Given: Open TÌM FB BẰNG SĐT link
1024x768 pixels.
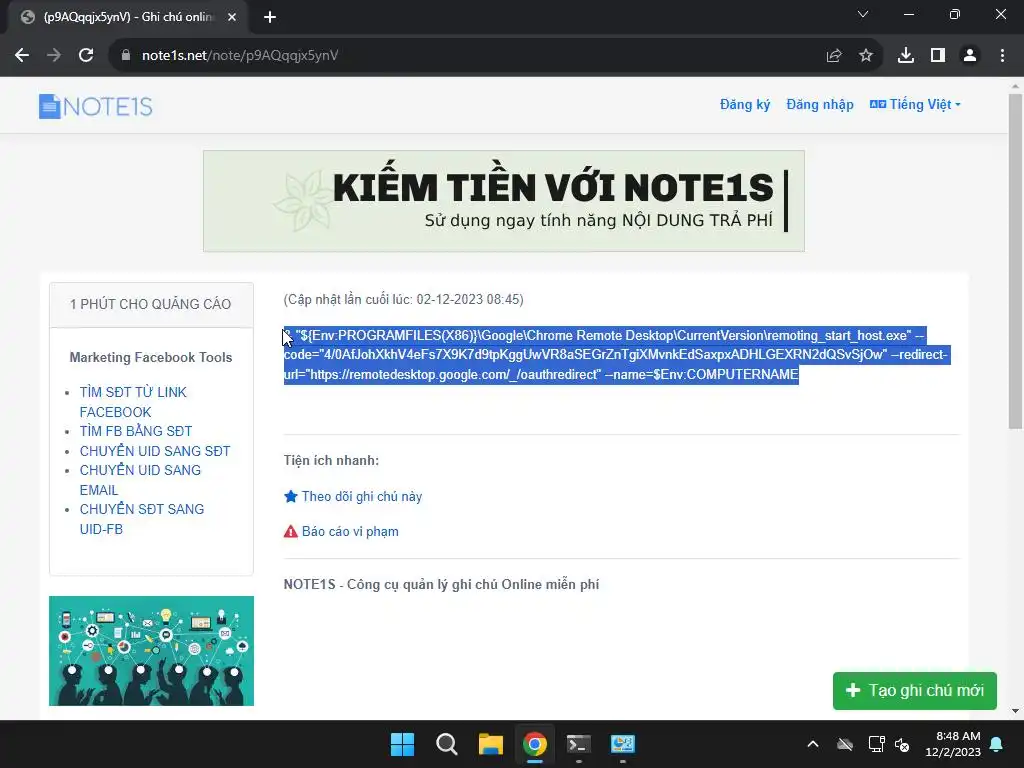Looking at the screenshot, I should [x=136, y=431].
